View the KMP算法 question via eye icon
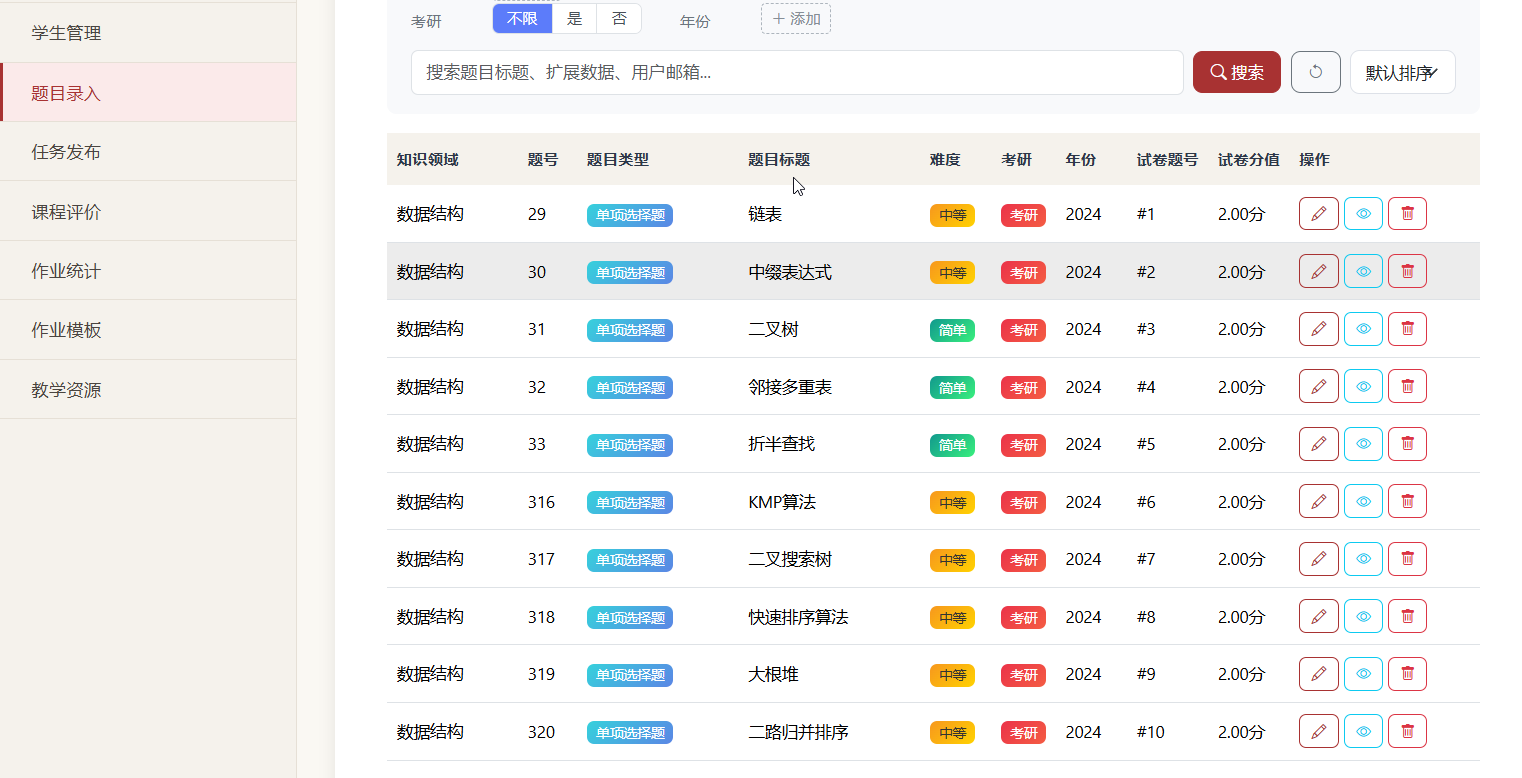This screenshot has height=778, width=1522. click(x=1363, y=501)
